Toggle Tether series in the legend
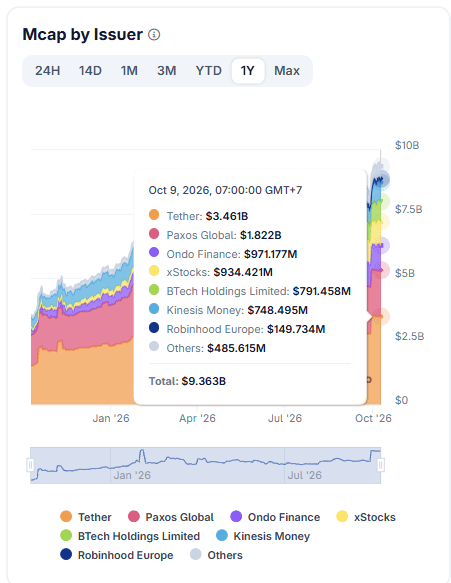 [86, 517]
